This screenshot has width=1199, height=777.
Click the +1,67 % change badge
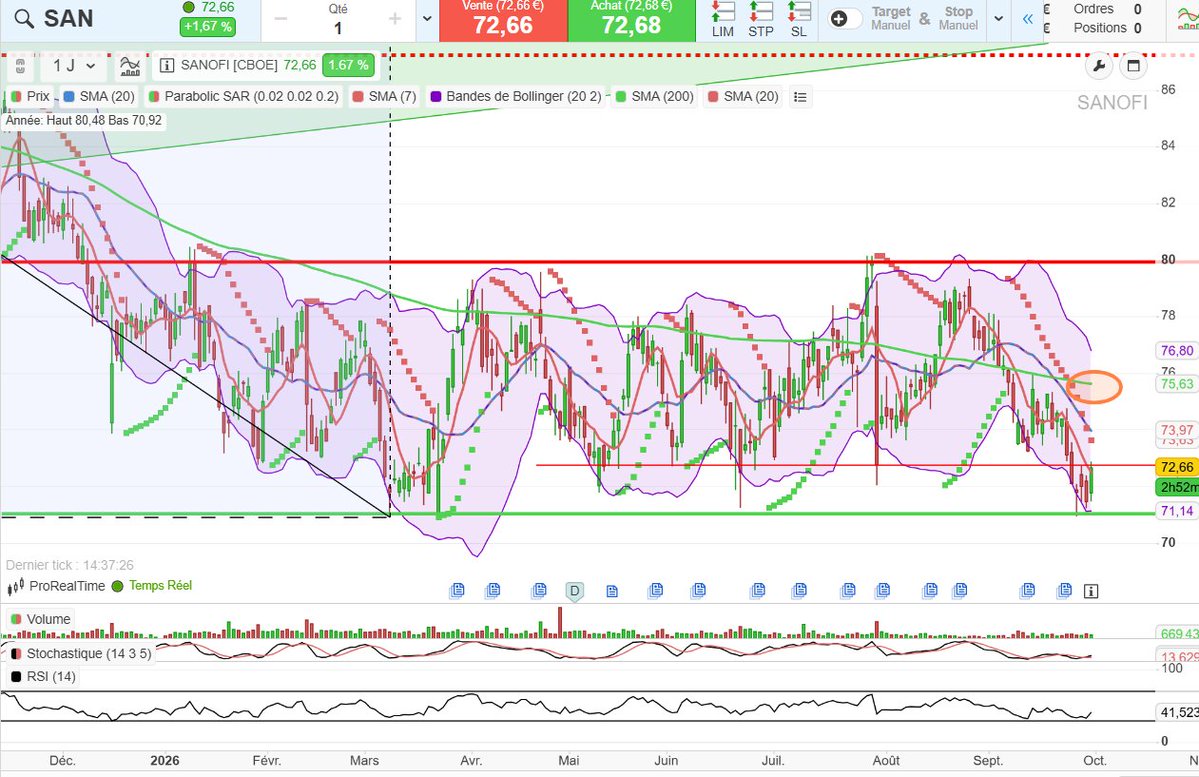pyautogui.click(x=207, y=26)
